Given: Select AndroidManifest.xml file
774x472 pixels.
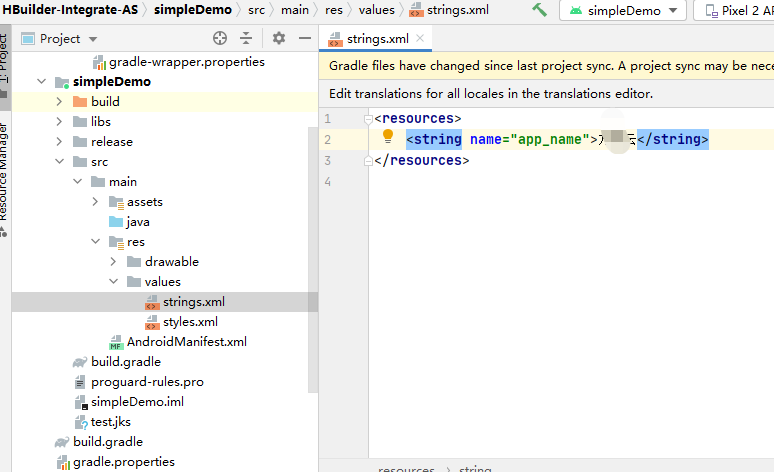Looking at the screenshot, I should click(x=178, y=342).
